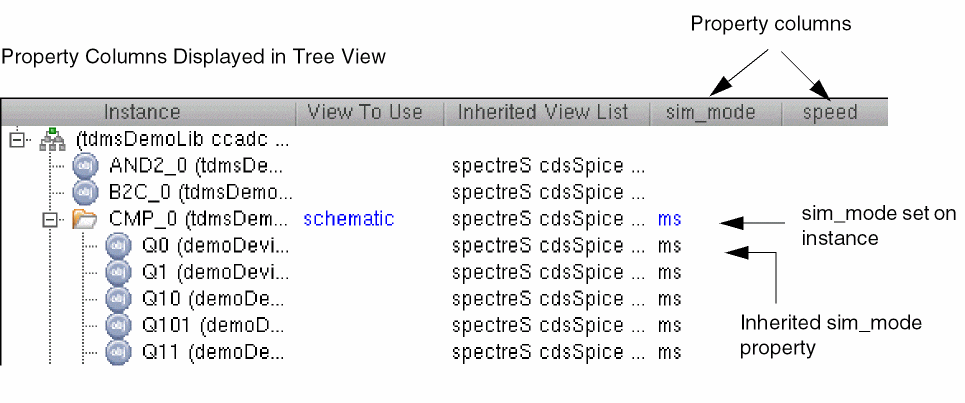965x403 pixels.
Task: Click the blue schematic view link
Action: tap(349, 219)
